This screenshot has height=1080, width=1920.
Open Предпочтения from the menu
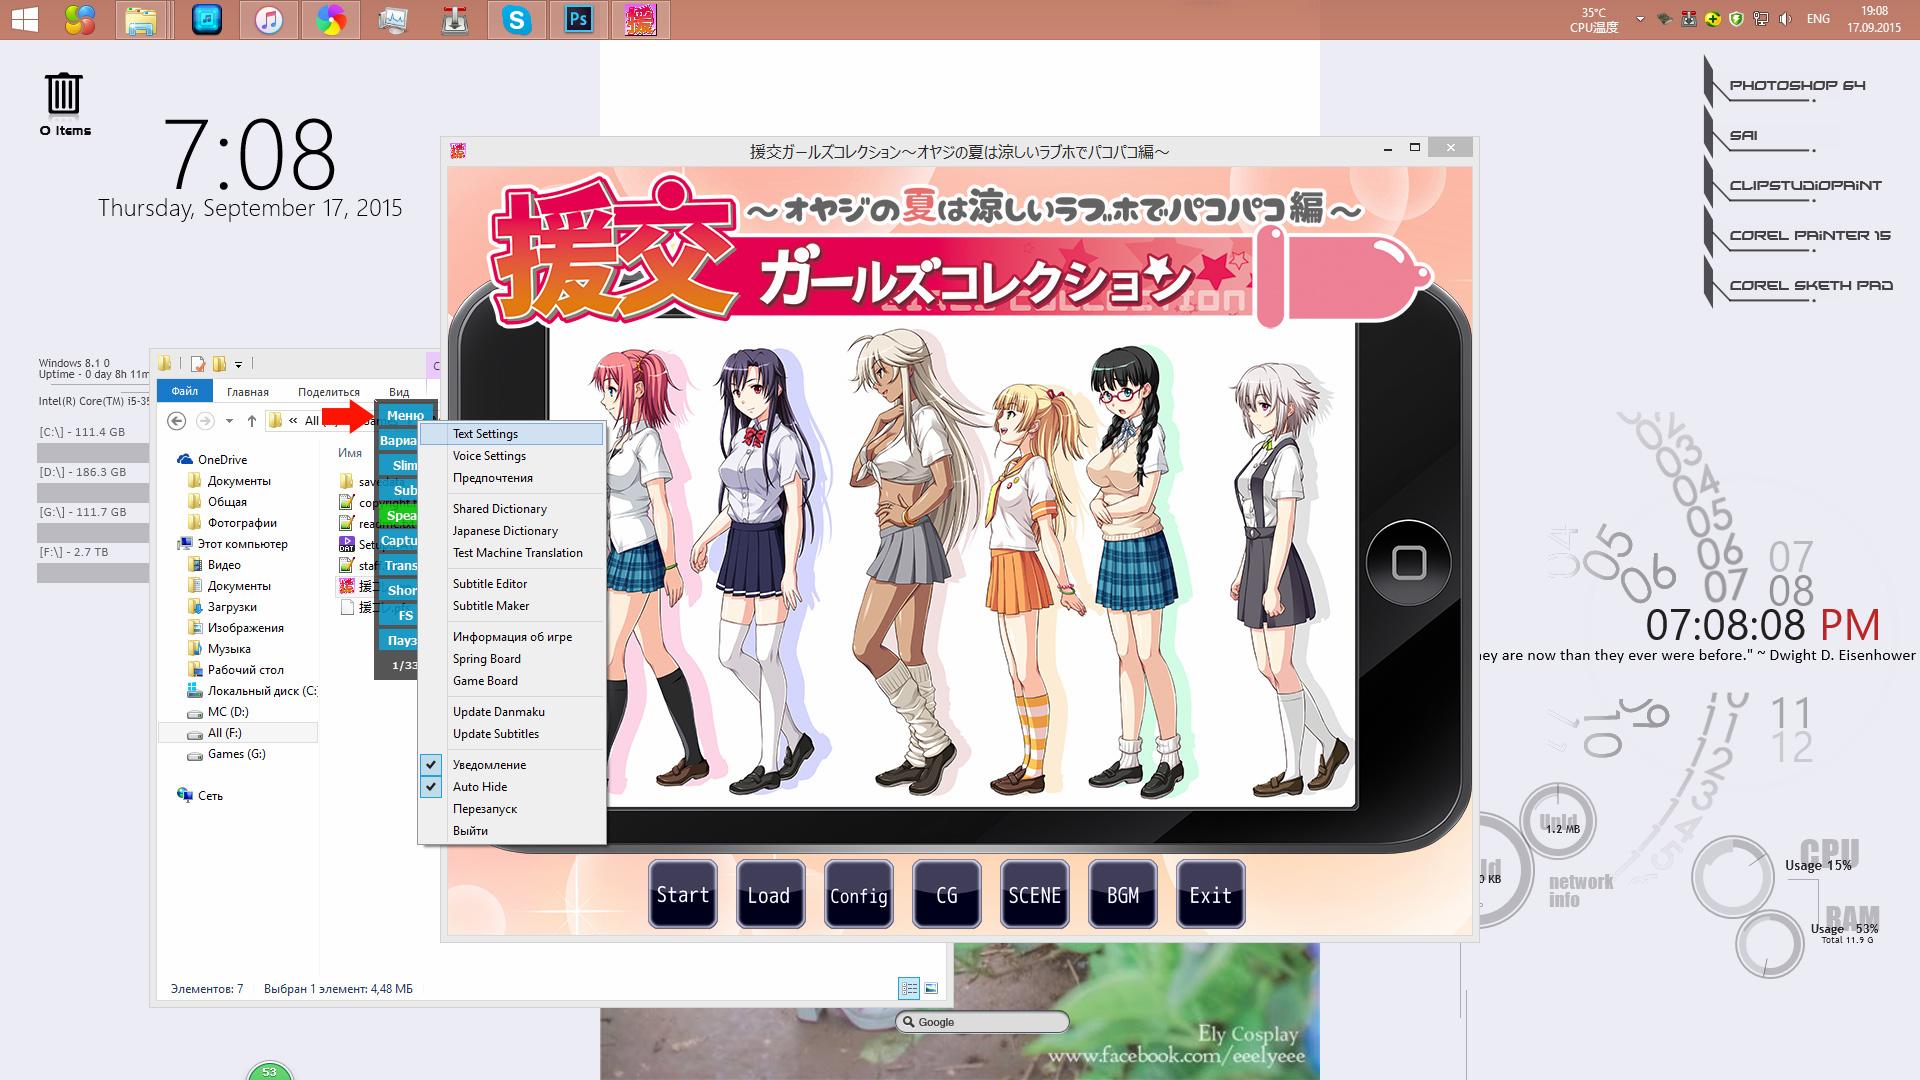[x=512, y=478]
